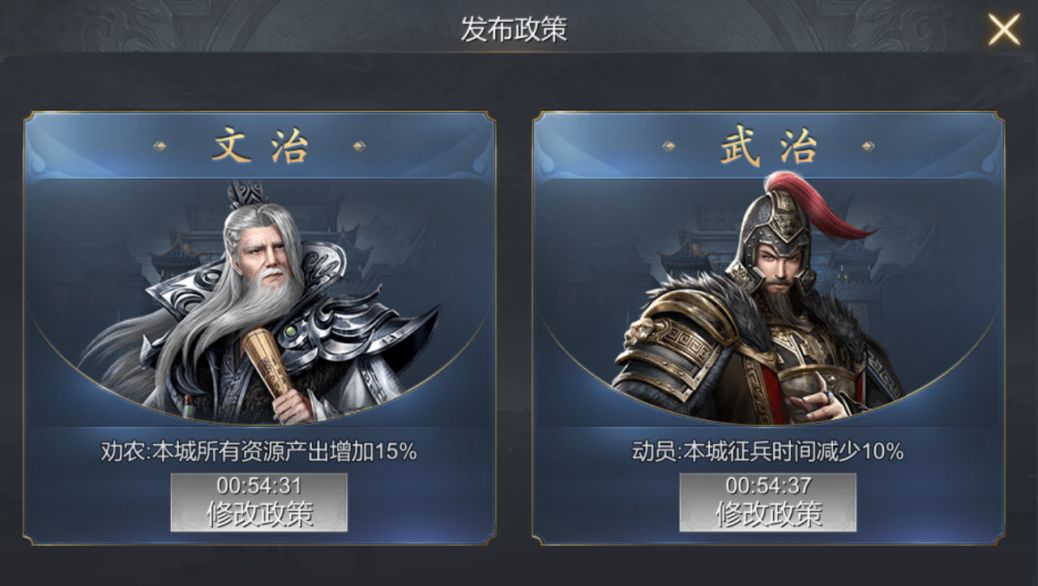Click the 00:54:31 countdown timer
Image resolution: width=1038 pixels, height=586 pixels.
[x=259, y=486]
